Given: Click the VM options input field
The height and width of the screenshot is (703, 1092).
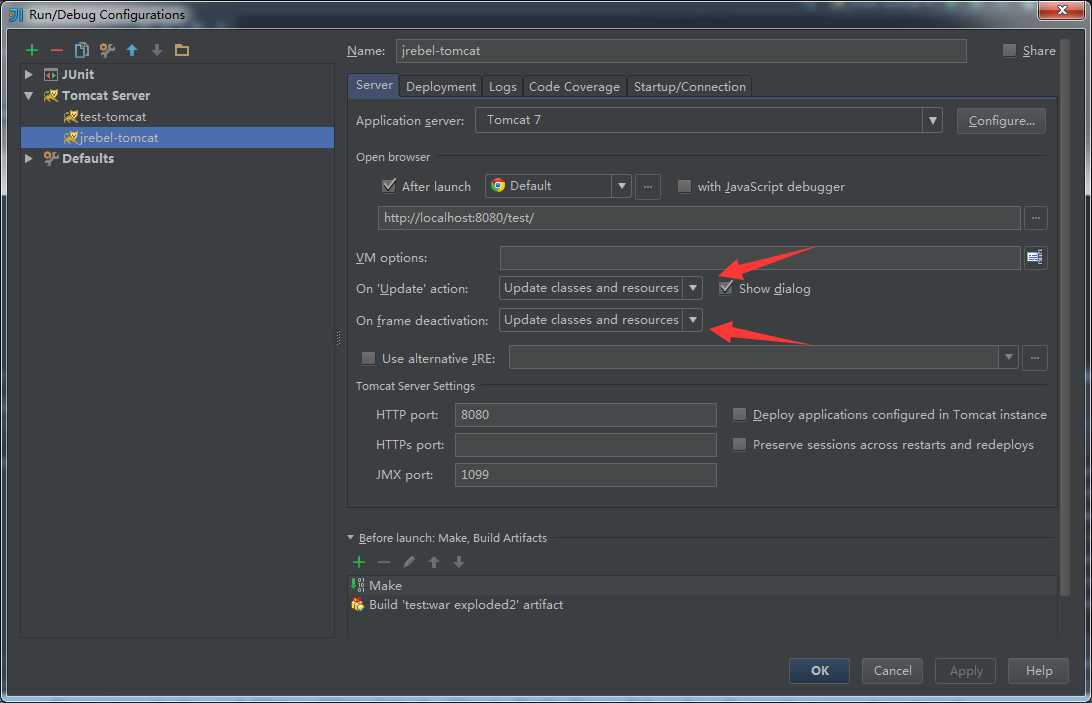Looking at the screenshot, I should click(760, 258).
